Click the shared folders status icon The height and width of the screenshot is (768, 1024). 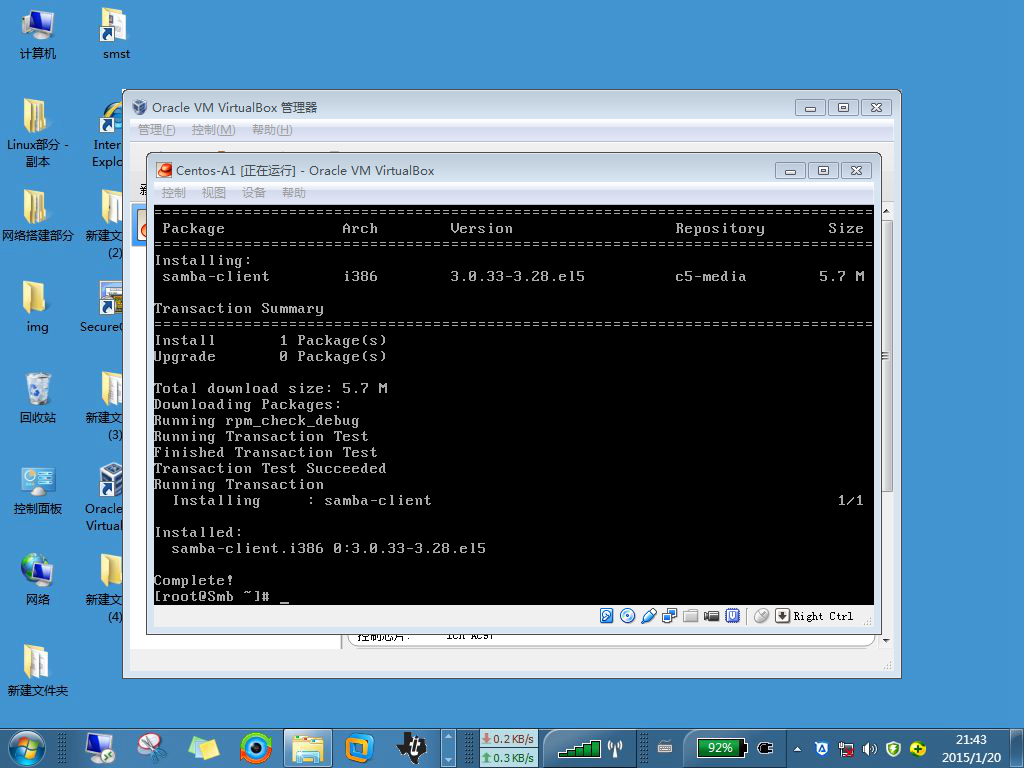(x=690, y=616)
